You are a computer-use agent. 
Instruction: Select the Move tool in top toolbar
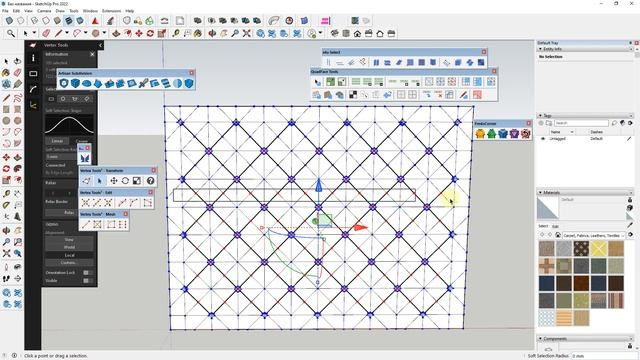coord(139,33)
